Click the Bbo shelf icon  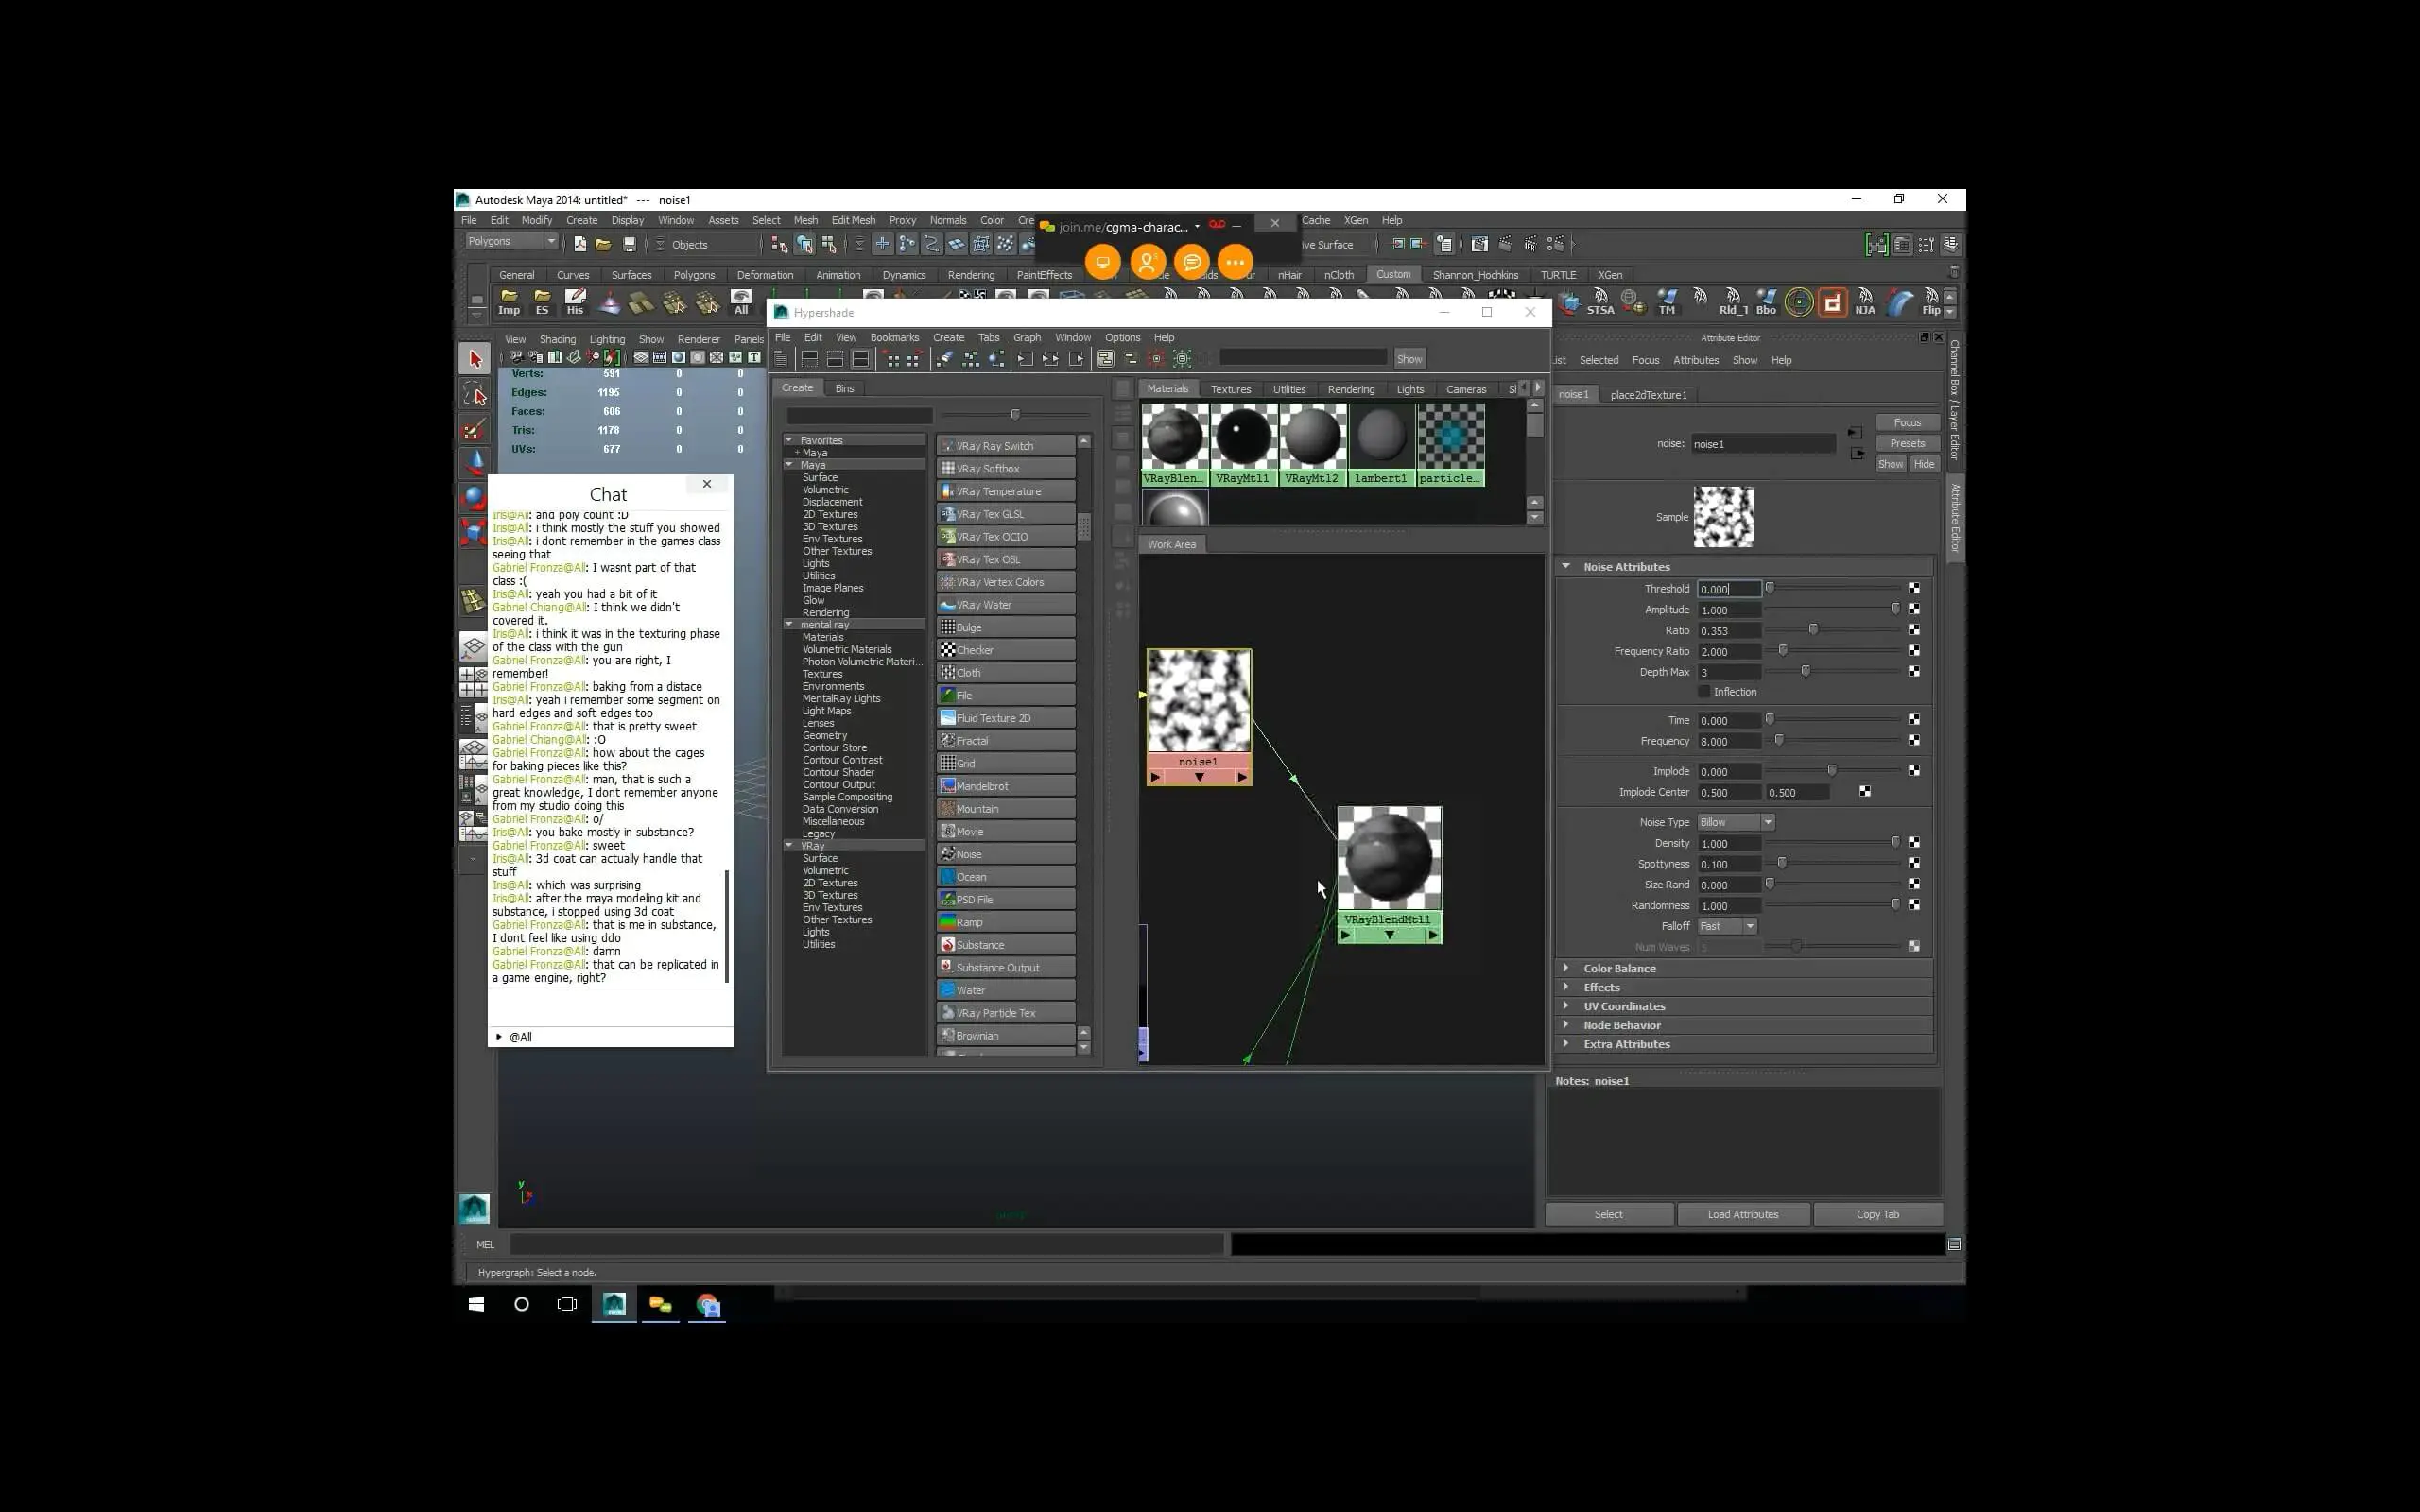point(1766,302)
